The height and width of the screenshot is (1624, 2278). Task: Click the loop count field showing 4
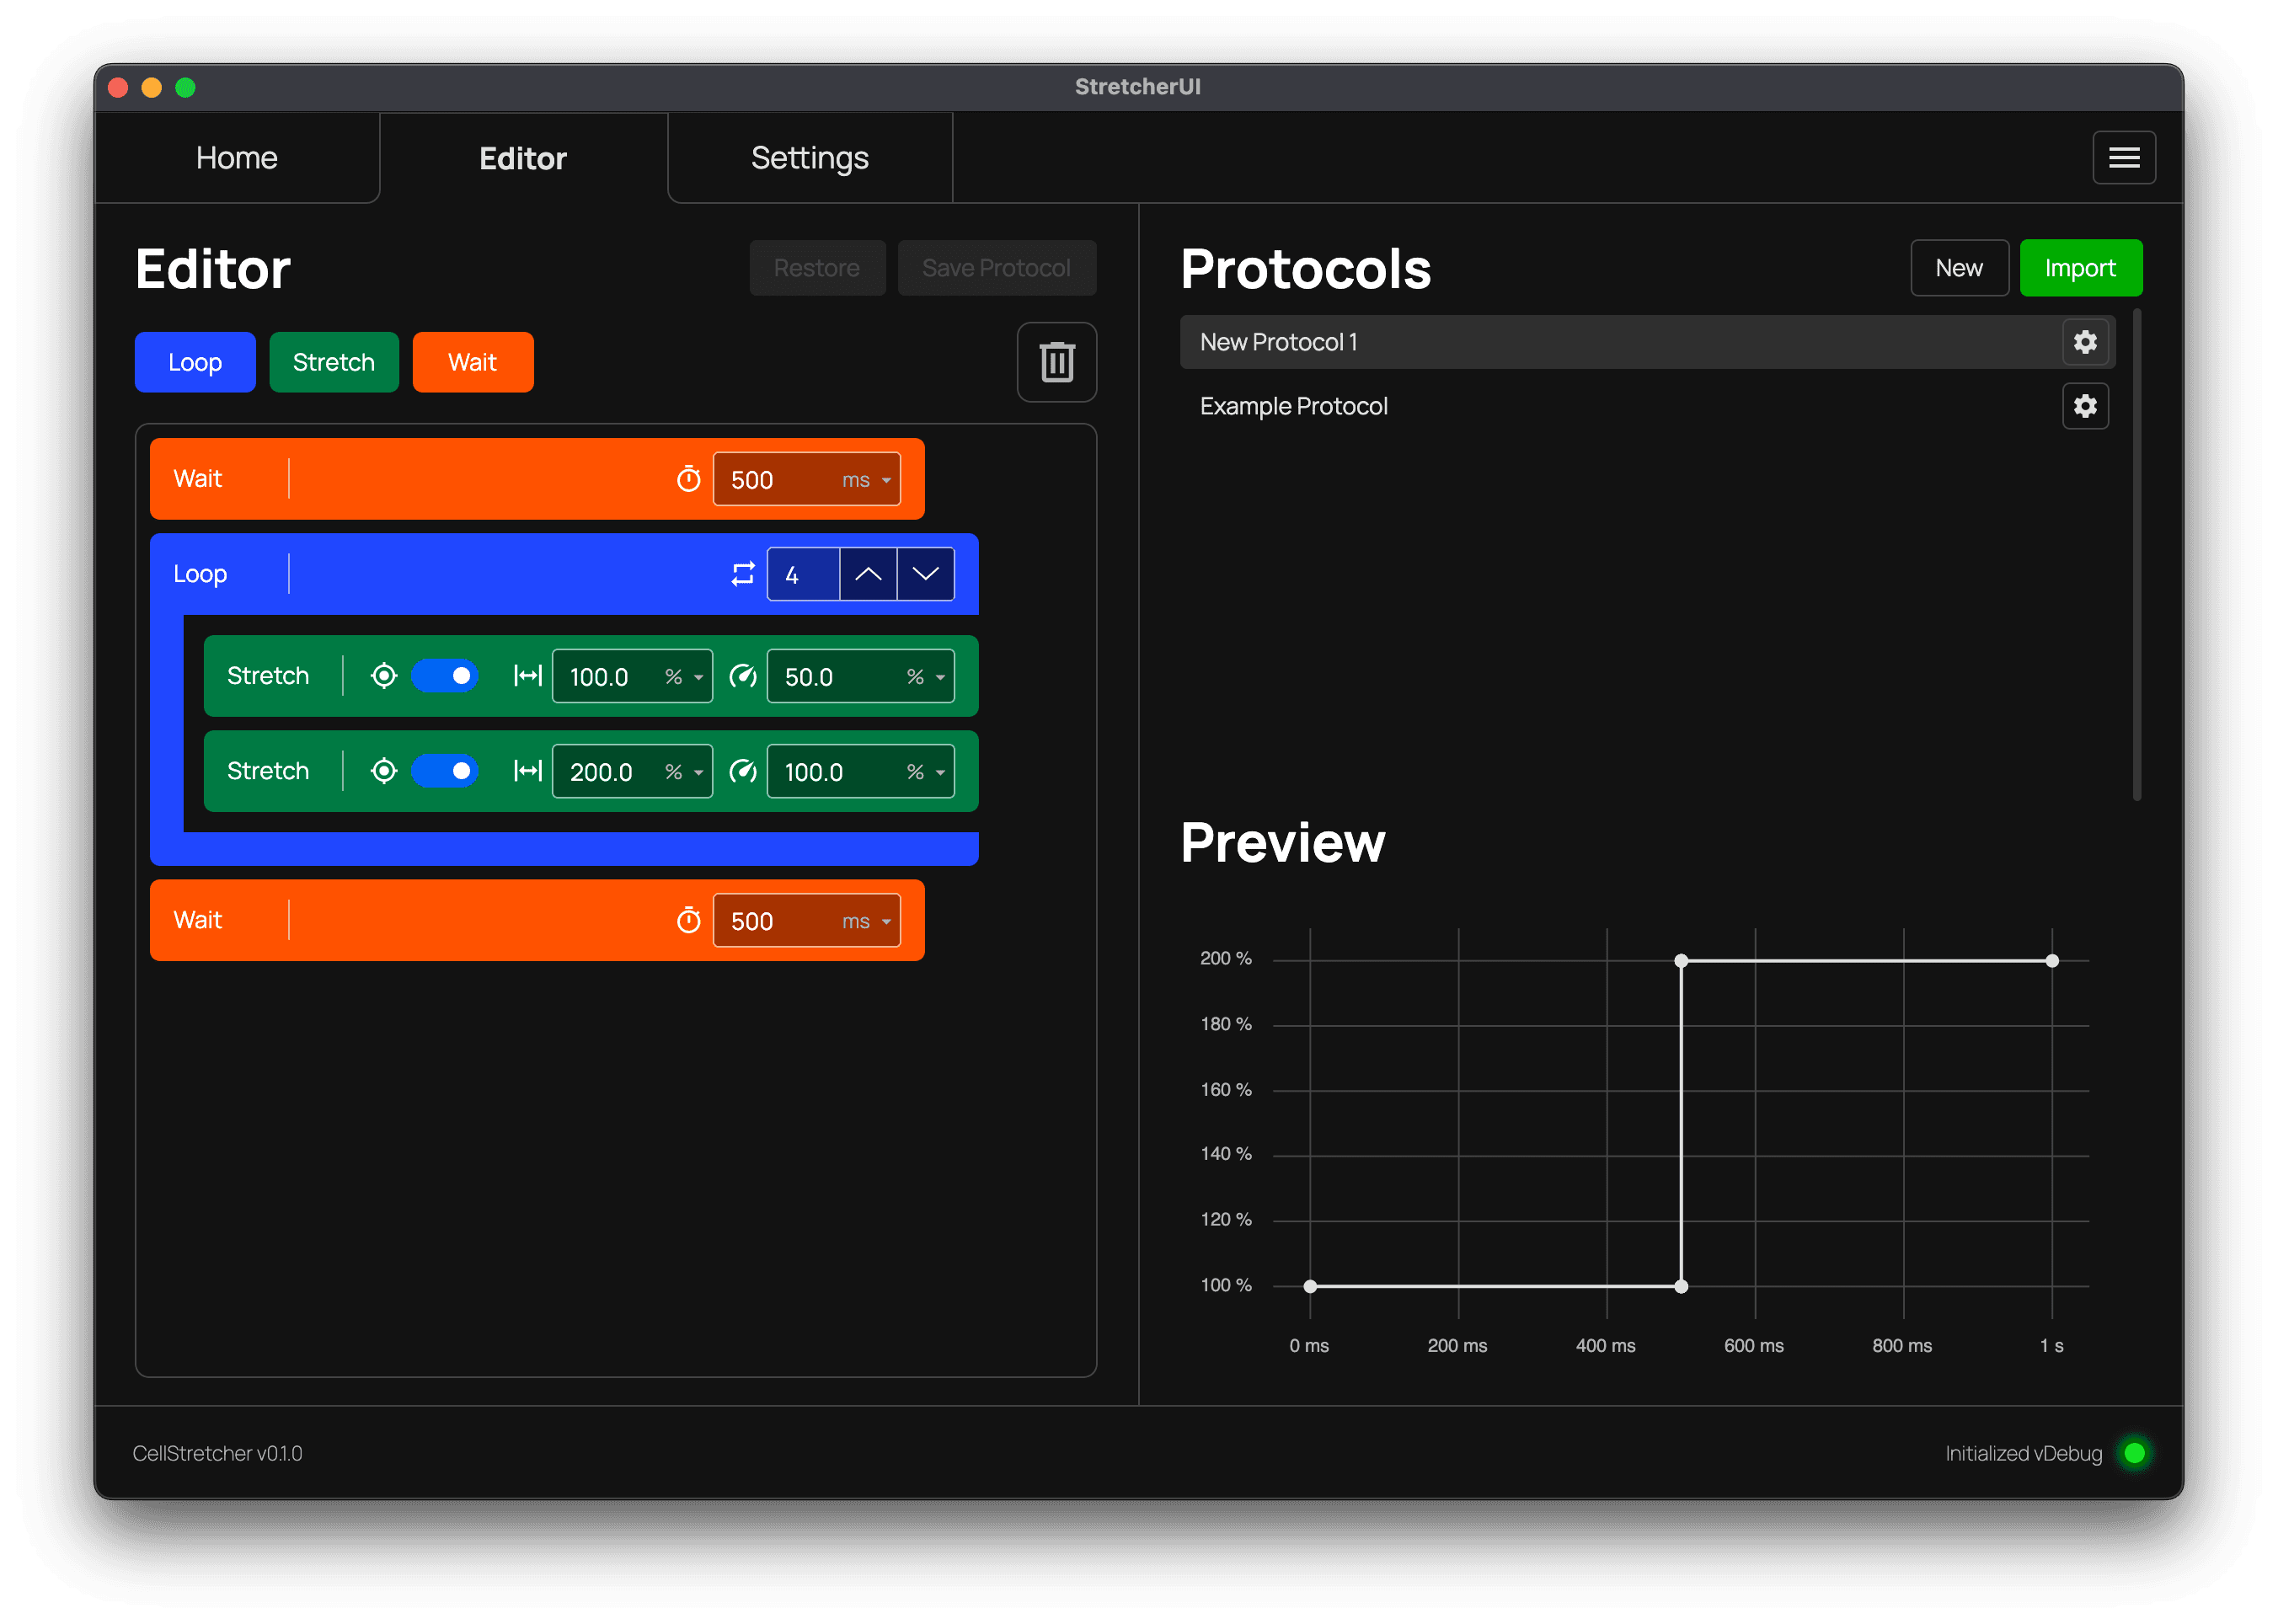[x=803, y=574]
